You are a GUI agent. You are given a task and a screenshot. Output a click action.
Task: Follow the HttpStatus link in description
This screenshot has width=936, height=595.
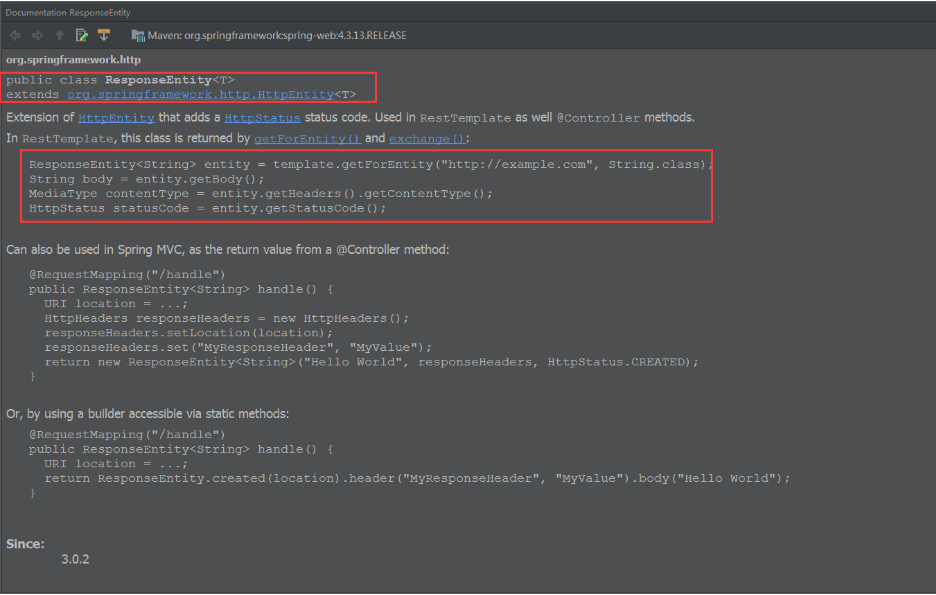pyautogui.click(x=262, y=118)
